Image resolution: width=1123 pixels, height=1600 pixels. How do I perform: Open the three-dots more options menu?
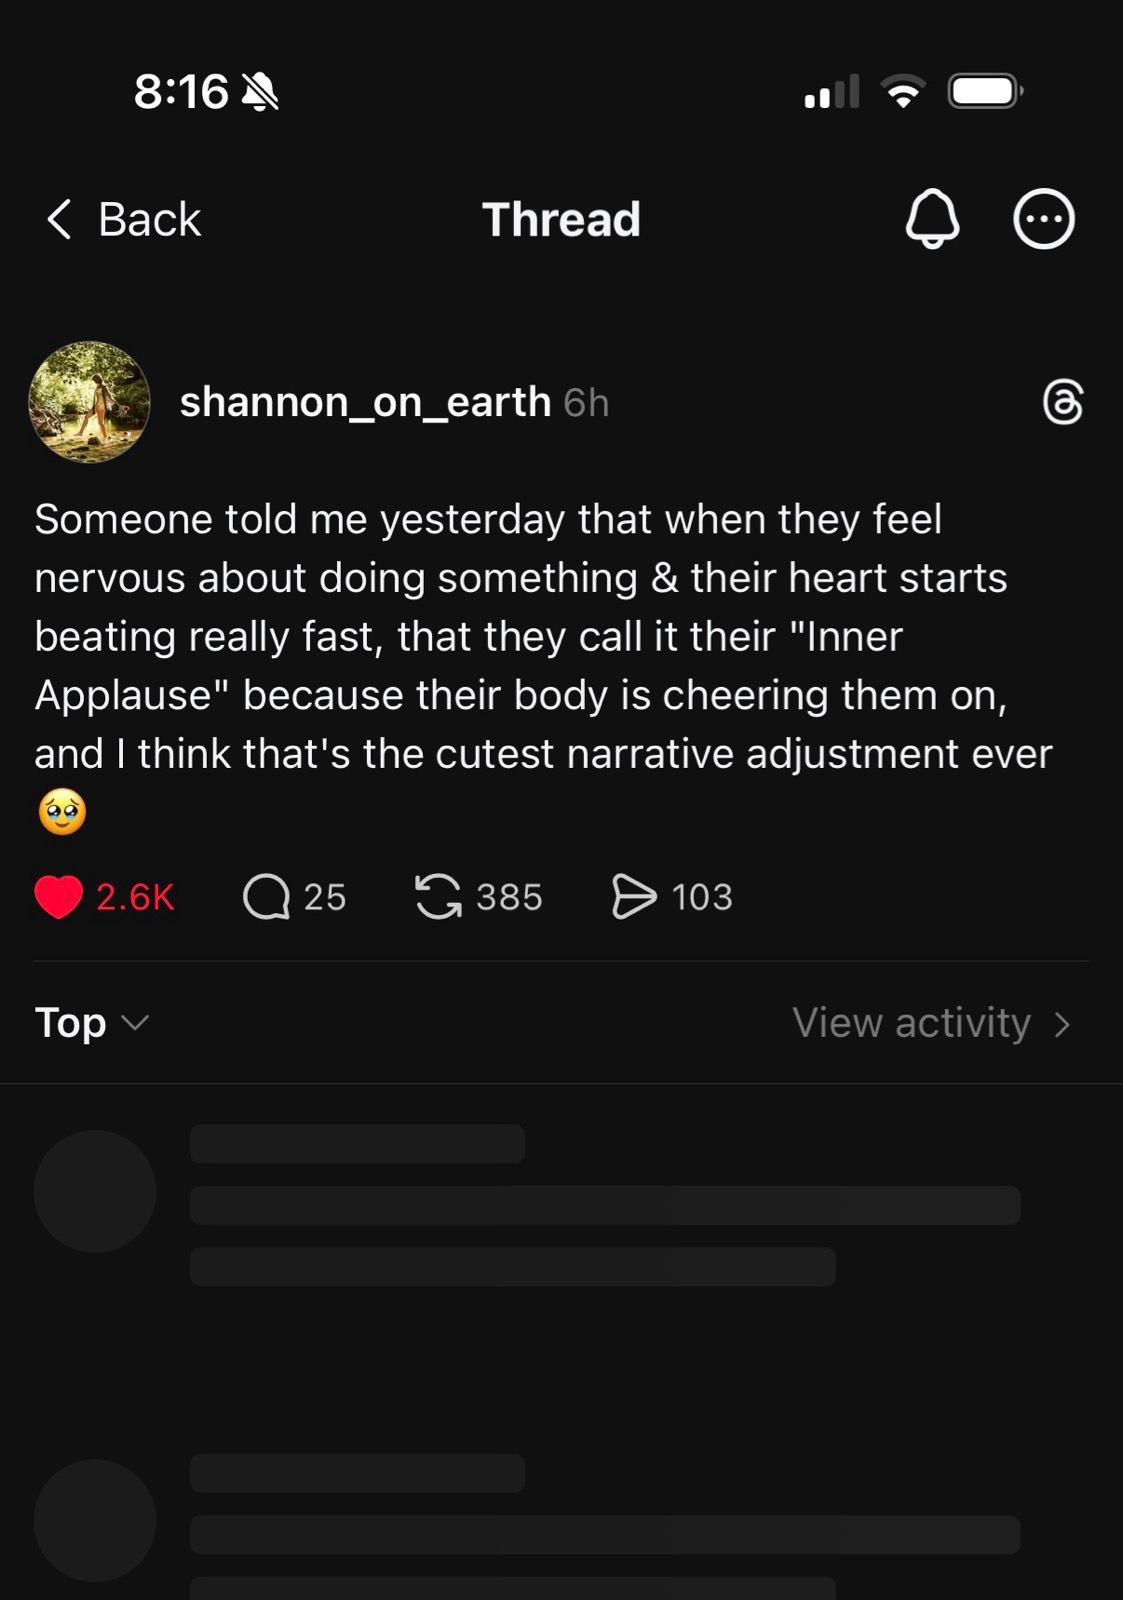click(1043, 218)
